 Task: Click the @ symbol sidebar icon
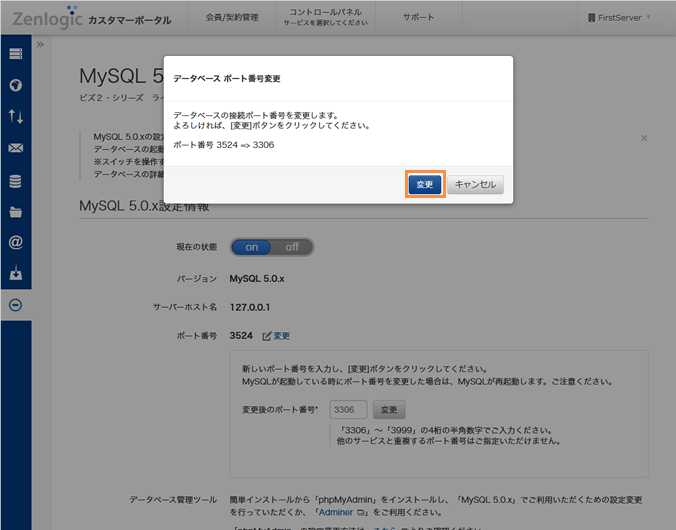pos(15,242)
